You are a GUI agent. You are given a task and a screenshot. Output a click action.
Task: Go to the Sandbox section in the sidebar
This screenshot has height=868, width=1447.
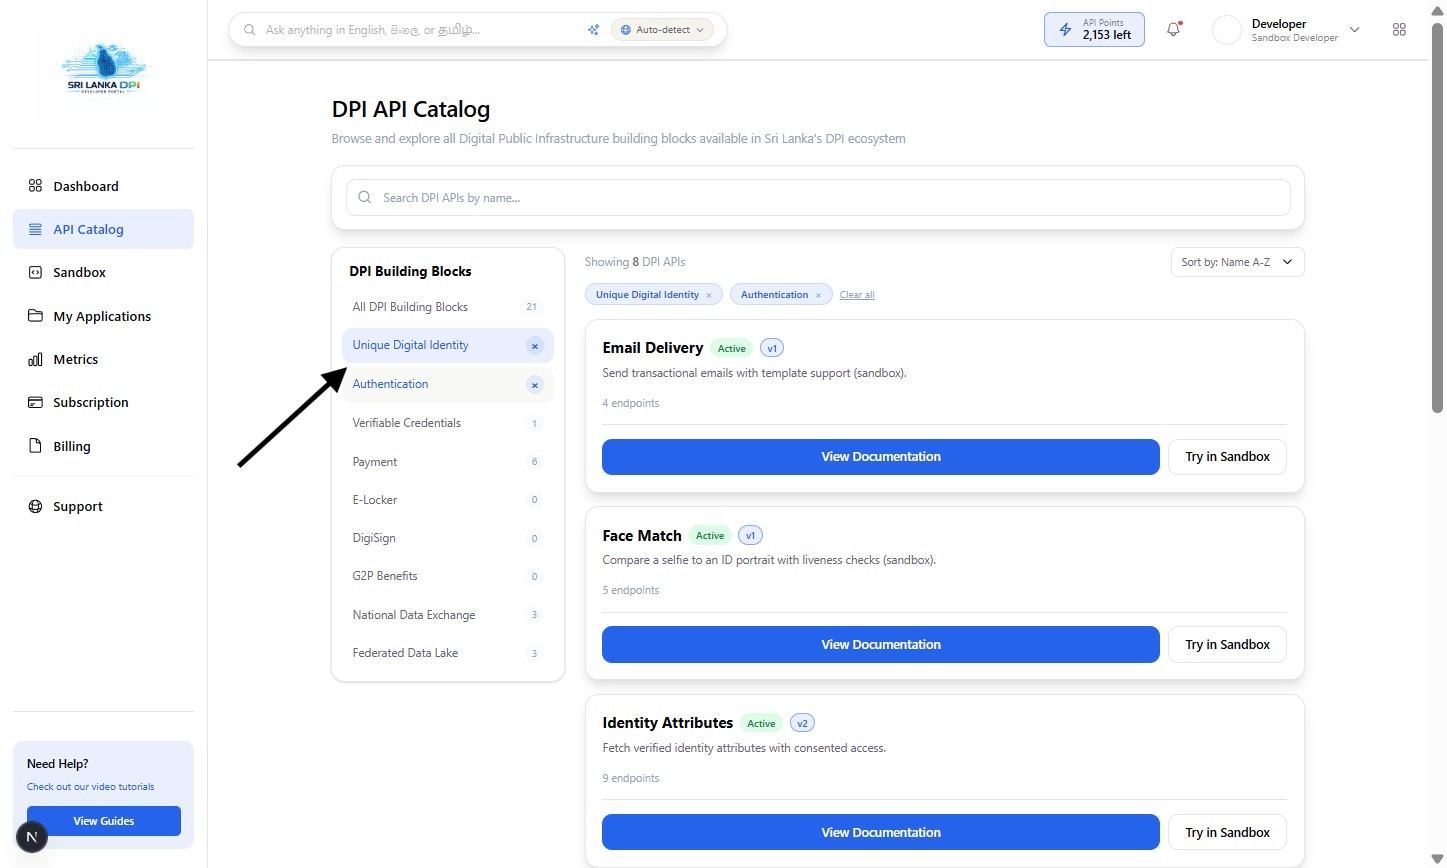pyautogui.click(x=103, y=272)
